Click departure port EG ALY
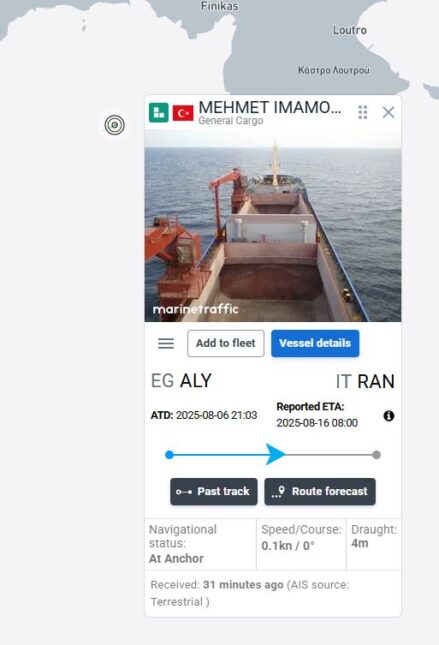 click(x=181, y=381)
